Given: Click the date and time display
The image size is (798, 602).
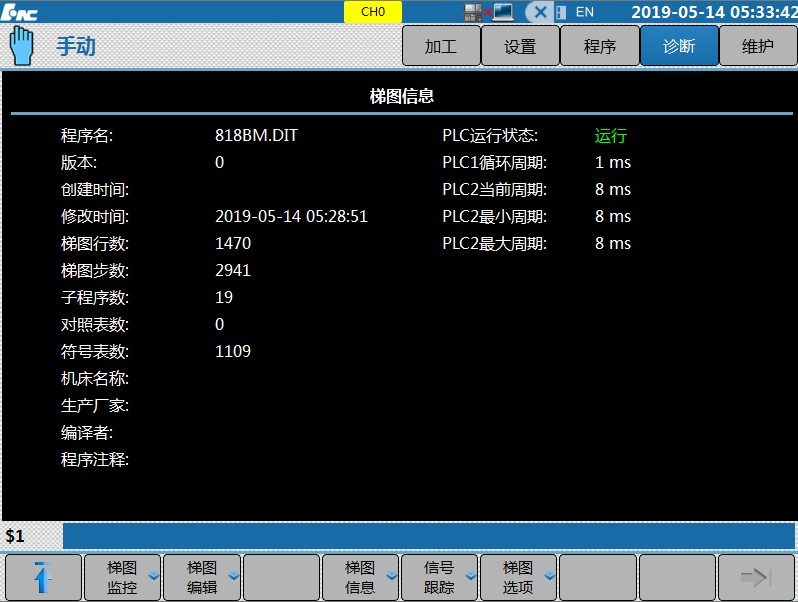Looking at the screenshot, I should pos(714,12).
